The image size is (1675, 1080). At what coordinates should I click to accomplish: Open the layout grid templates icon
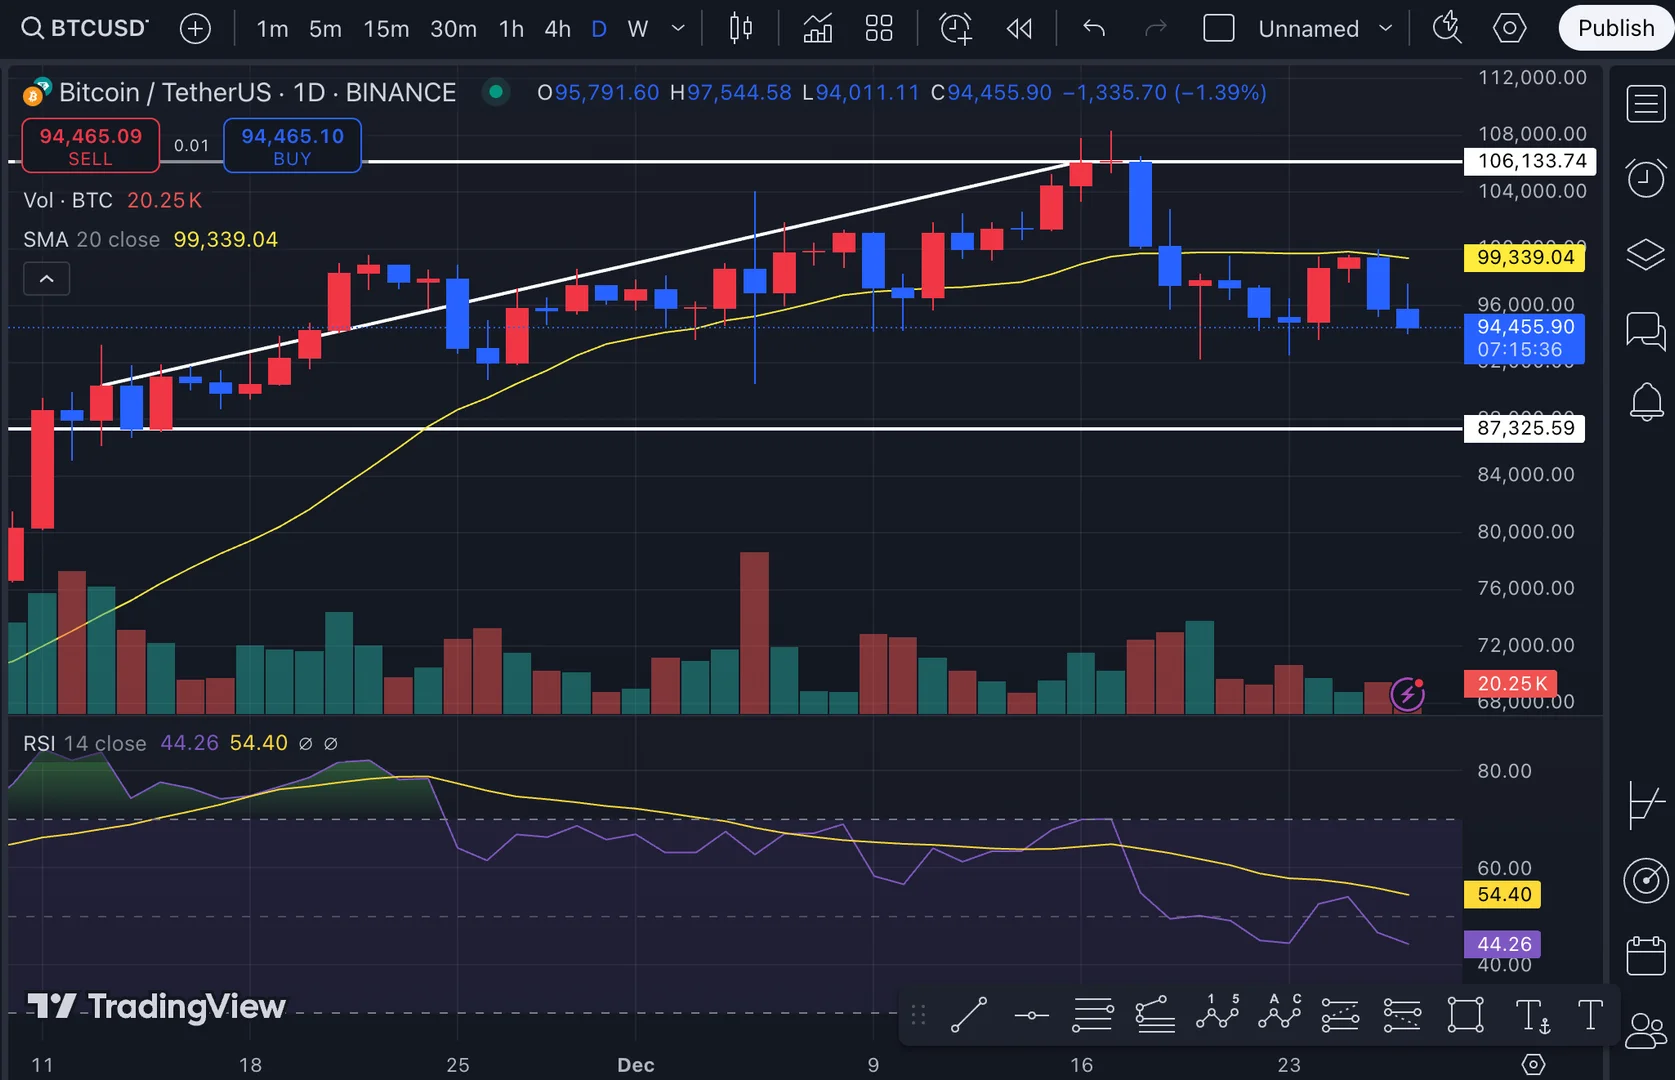coord(878,28)
